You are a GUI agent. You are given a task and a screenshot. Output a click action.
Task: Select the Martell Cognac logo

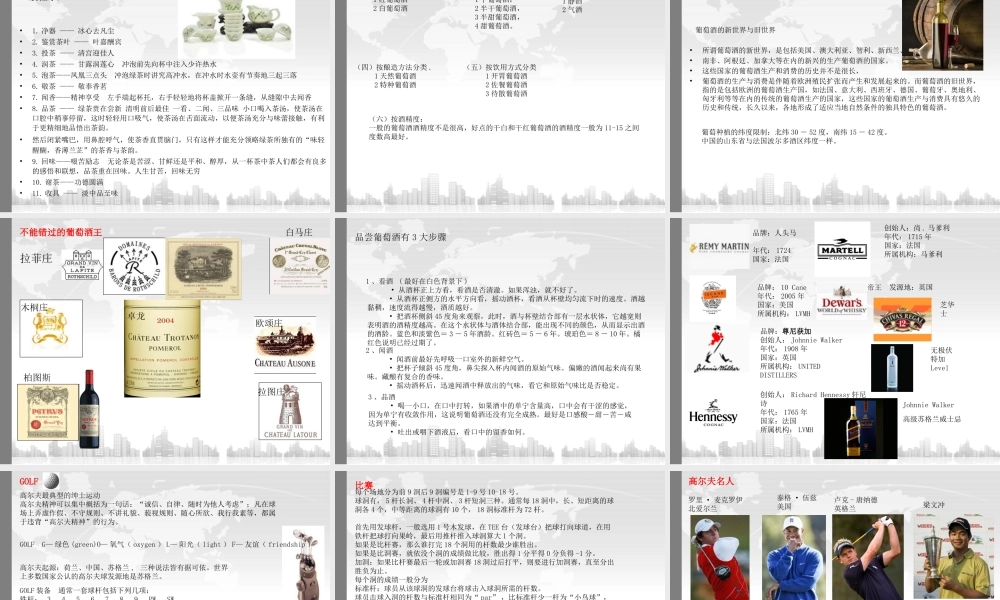pyautogui.click(x=842, y=250)
